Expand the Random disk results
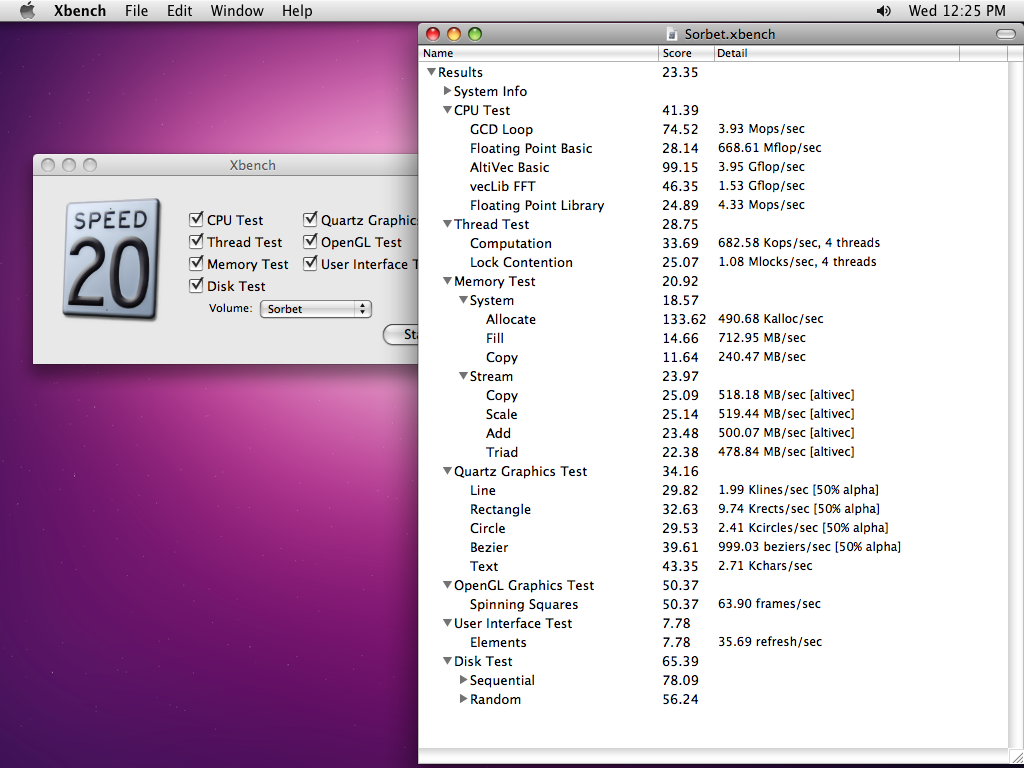 tap(463, 699)
